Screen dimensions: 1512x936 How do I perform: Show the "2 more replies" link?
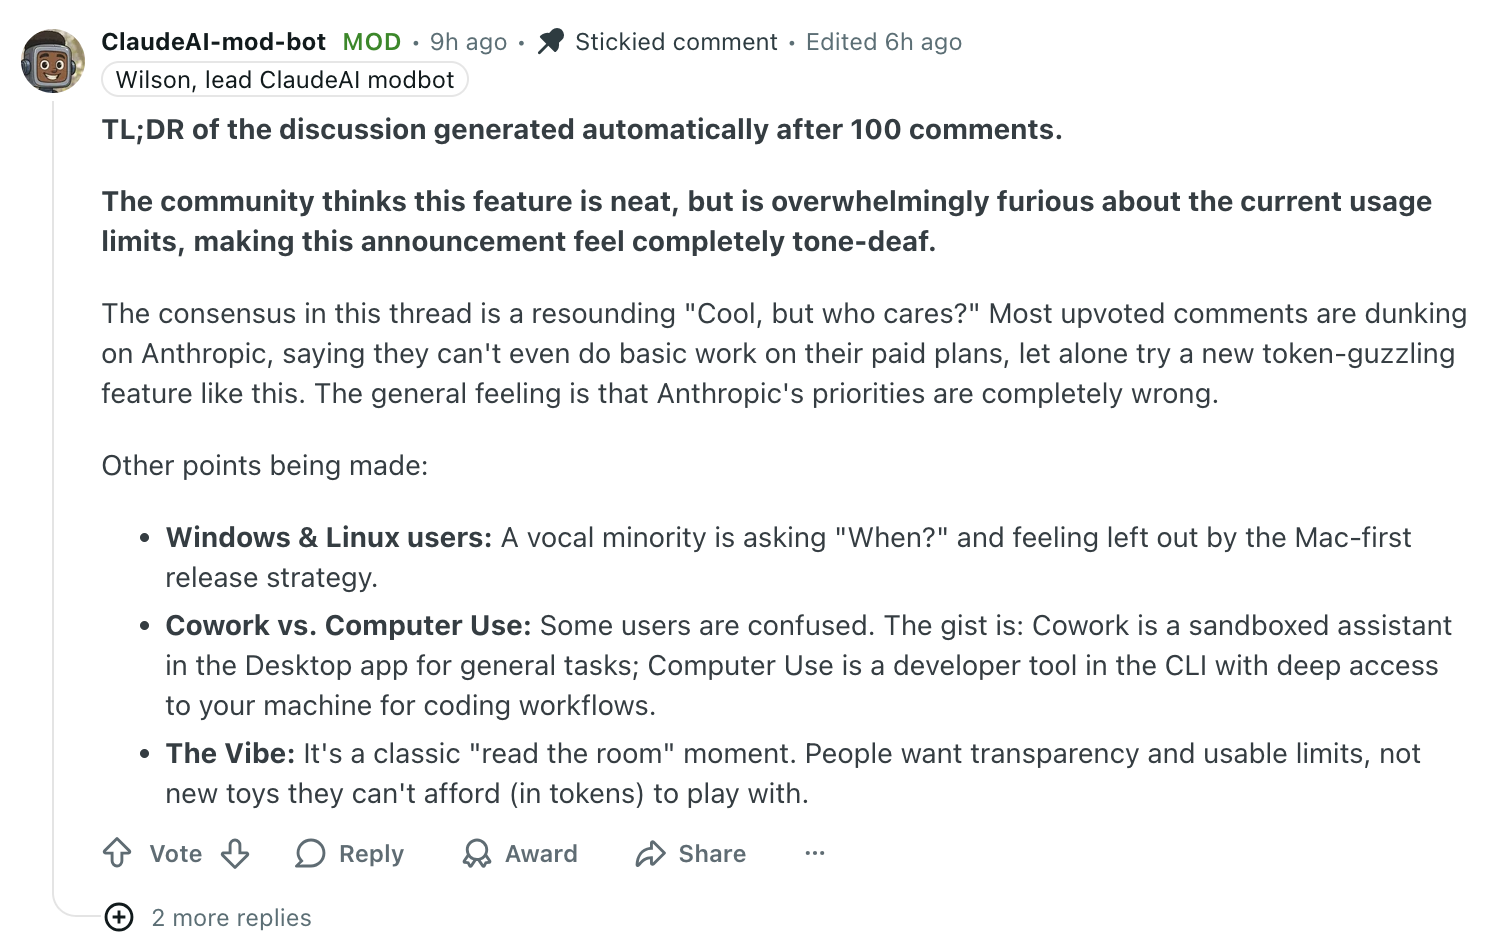tap(231, 917)
